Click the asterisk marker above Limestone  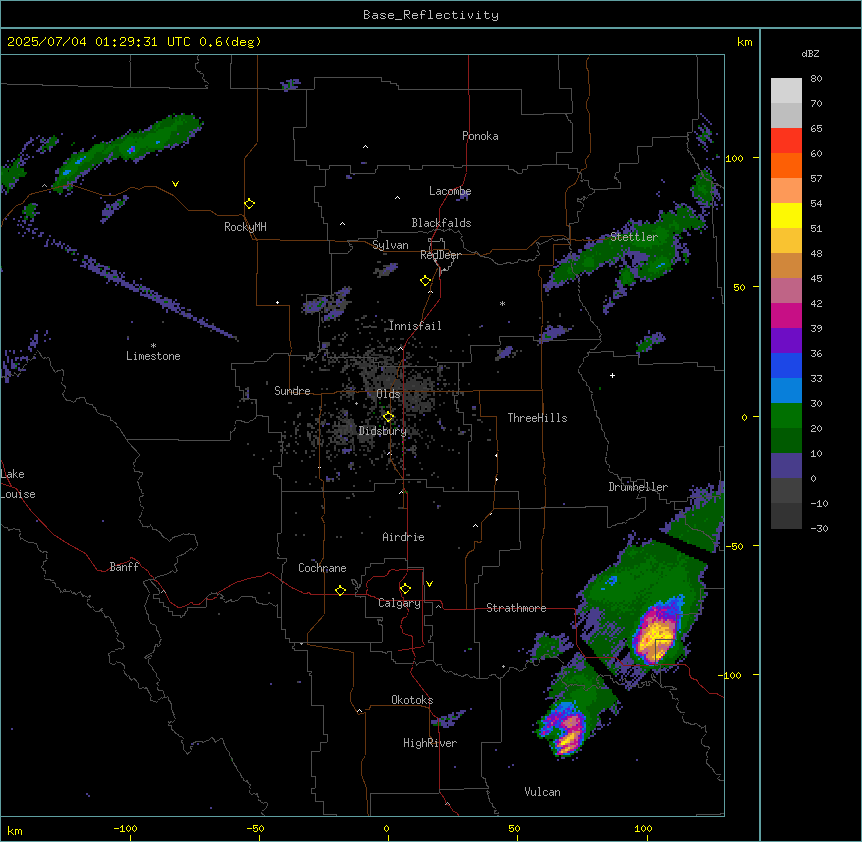pyautogui.click(x=153, y=346)
